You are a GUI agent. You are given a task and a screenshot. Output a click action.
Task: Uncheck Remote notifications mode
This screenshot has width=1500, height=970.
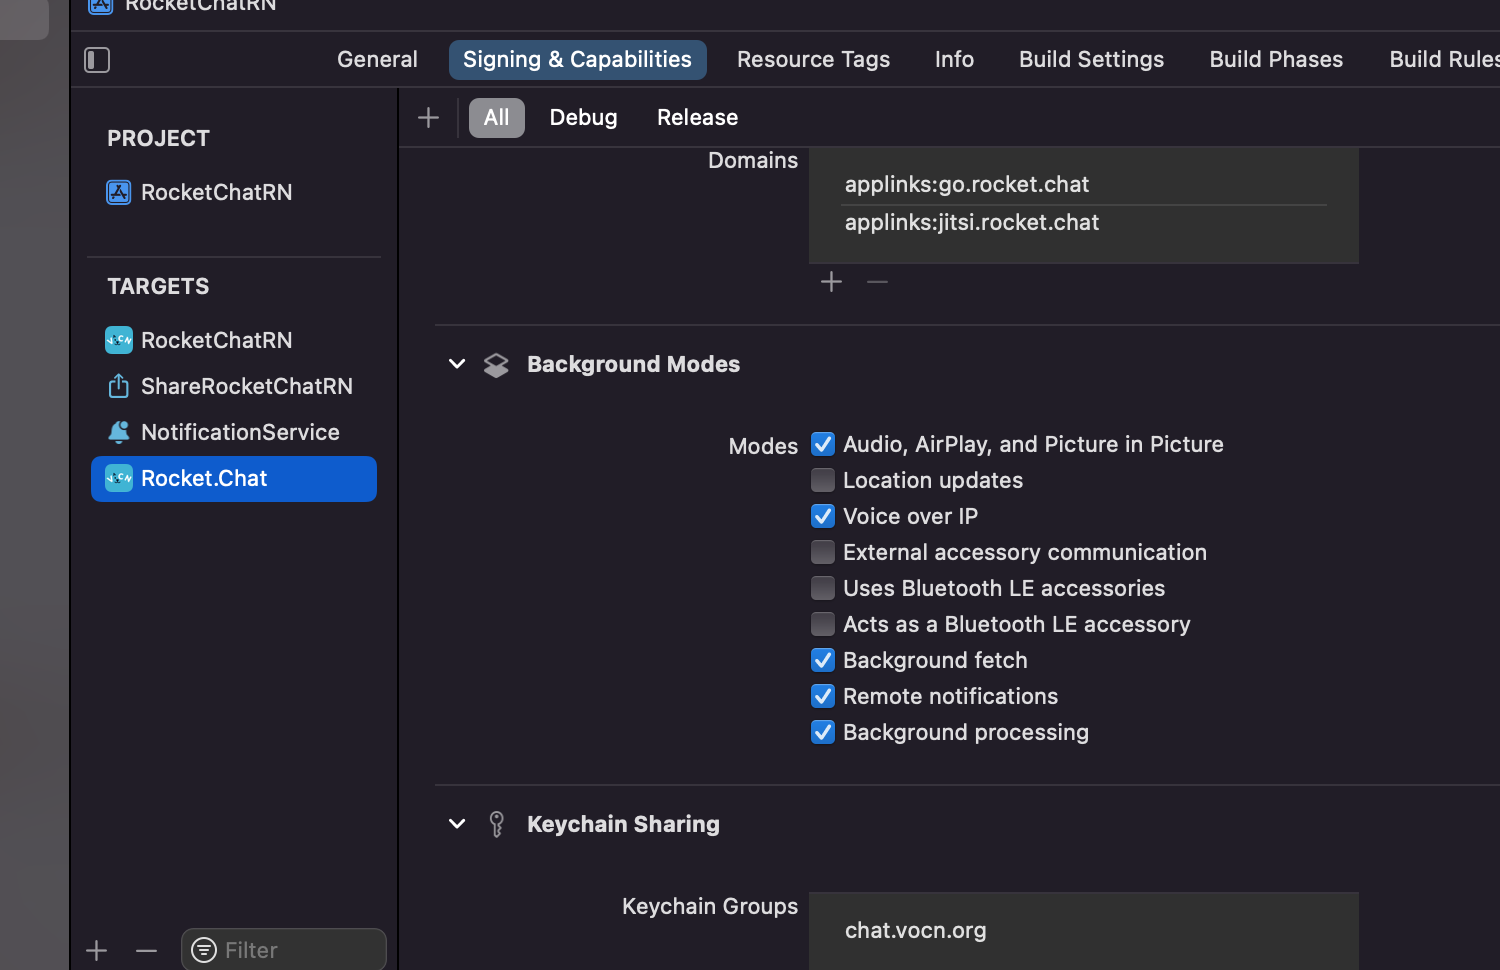click(x=823, y=696)
